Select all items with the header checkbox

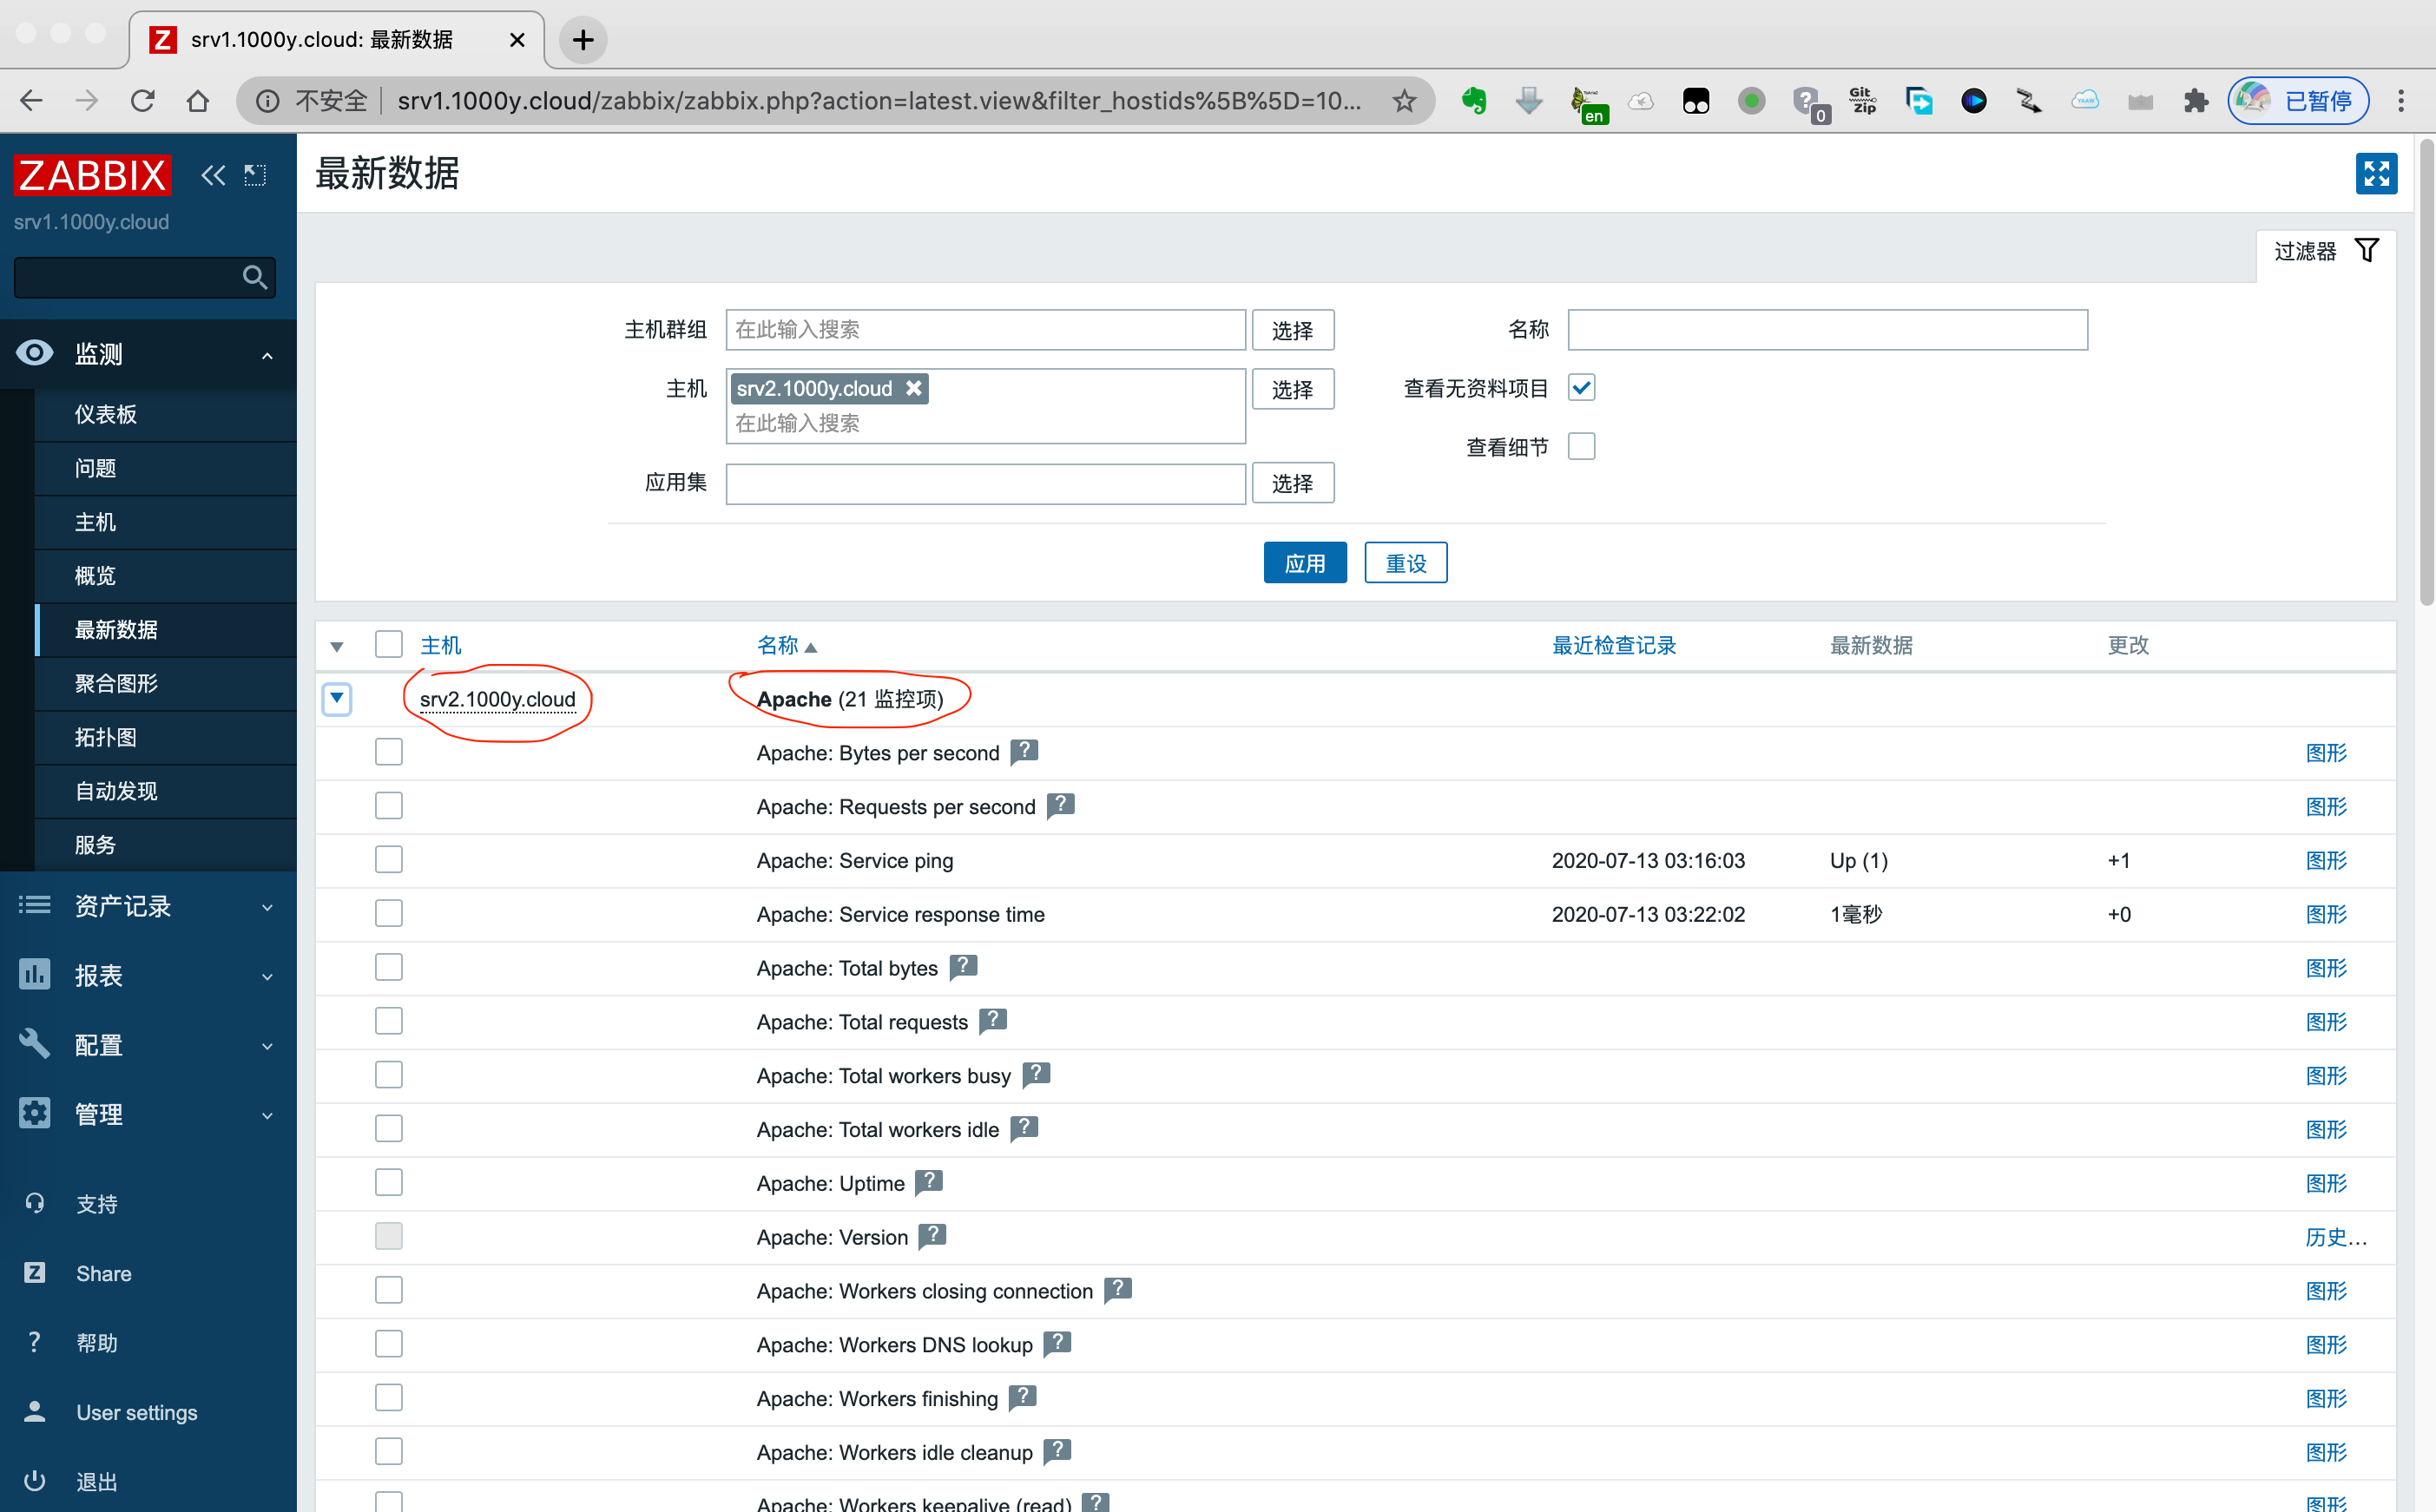(389, 644)
